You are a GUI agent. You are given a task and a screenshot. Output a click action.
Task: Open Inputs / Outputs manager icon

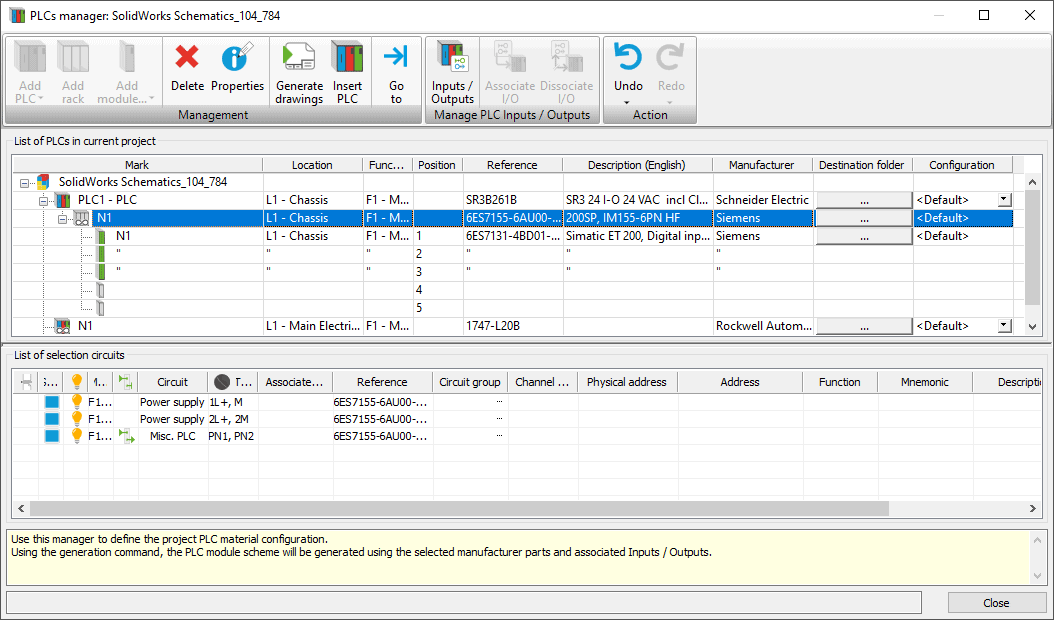(x=452, y=57)
